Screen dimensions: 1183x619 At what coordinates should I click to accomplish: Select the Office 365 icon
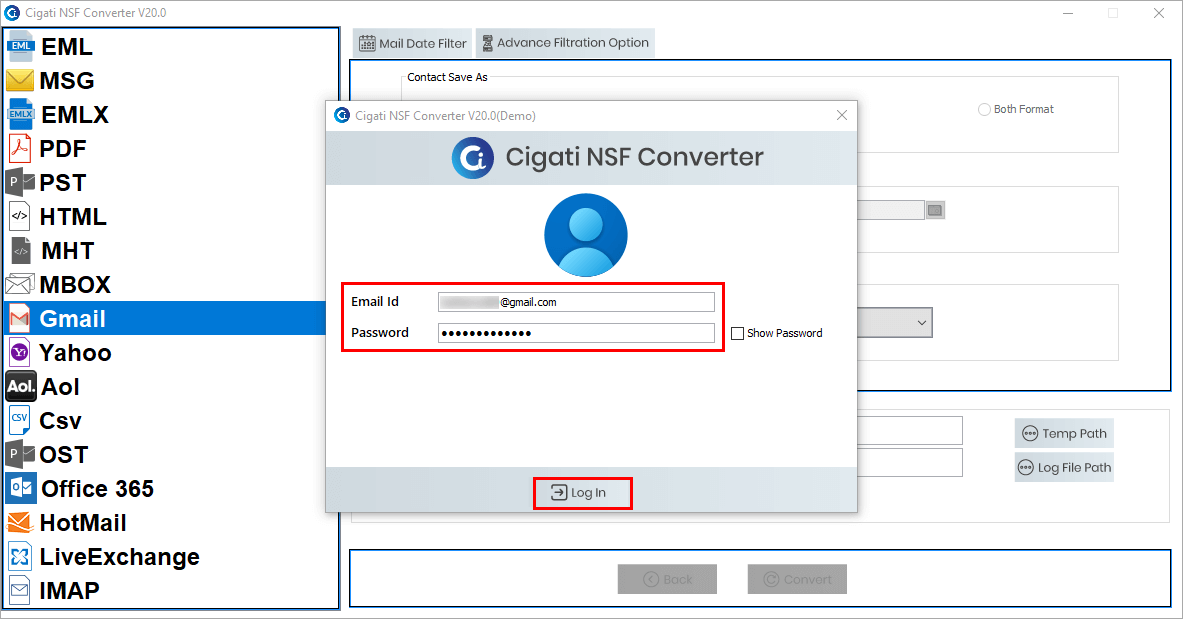coord(20,488)
